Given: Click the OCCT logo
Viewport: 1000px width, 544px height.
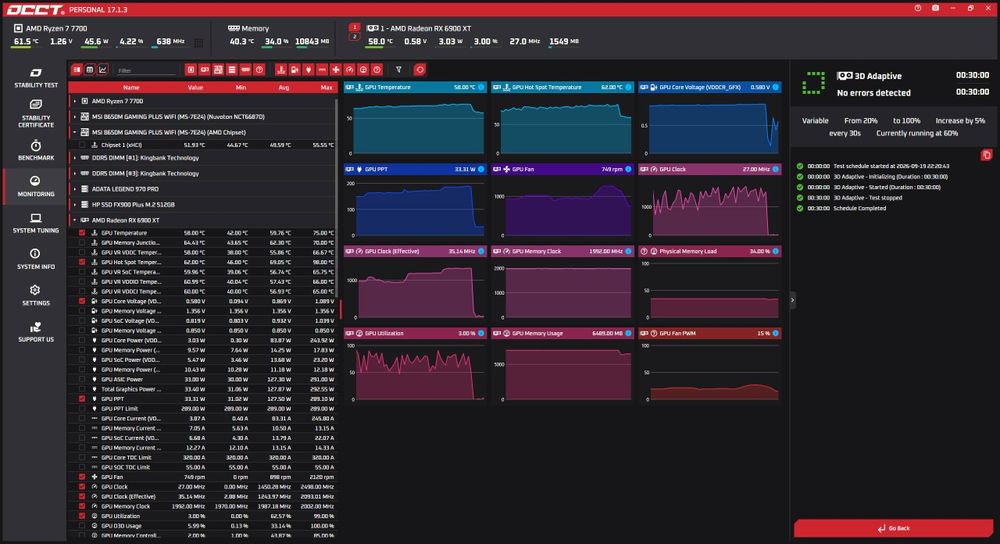Looking at the screenshot, I should click(35, 10).
